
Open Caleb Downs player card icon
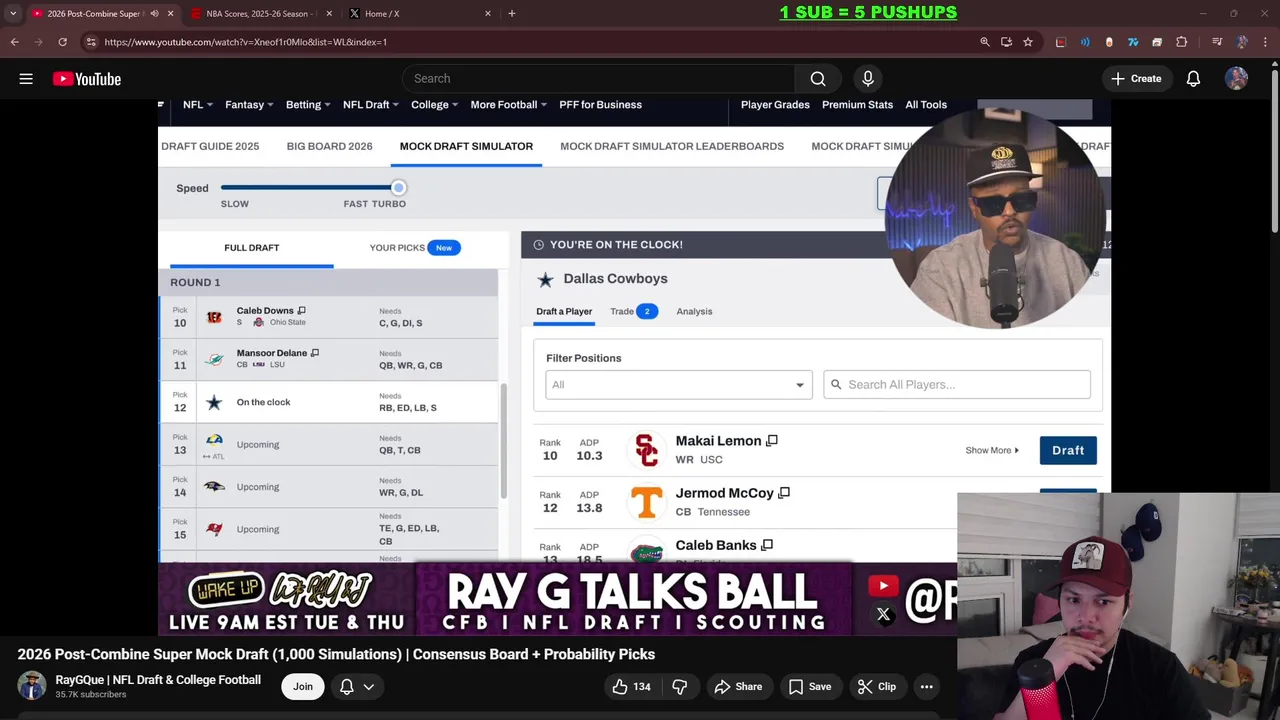pyautogui.click(x=301, y=311)
